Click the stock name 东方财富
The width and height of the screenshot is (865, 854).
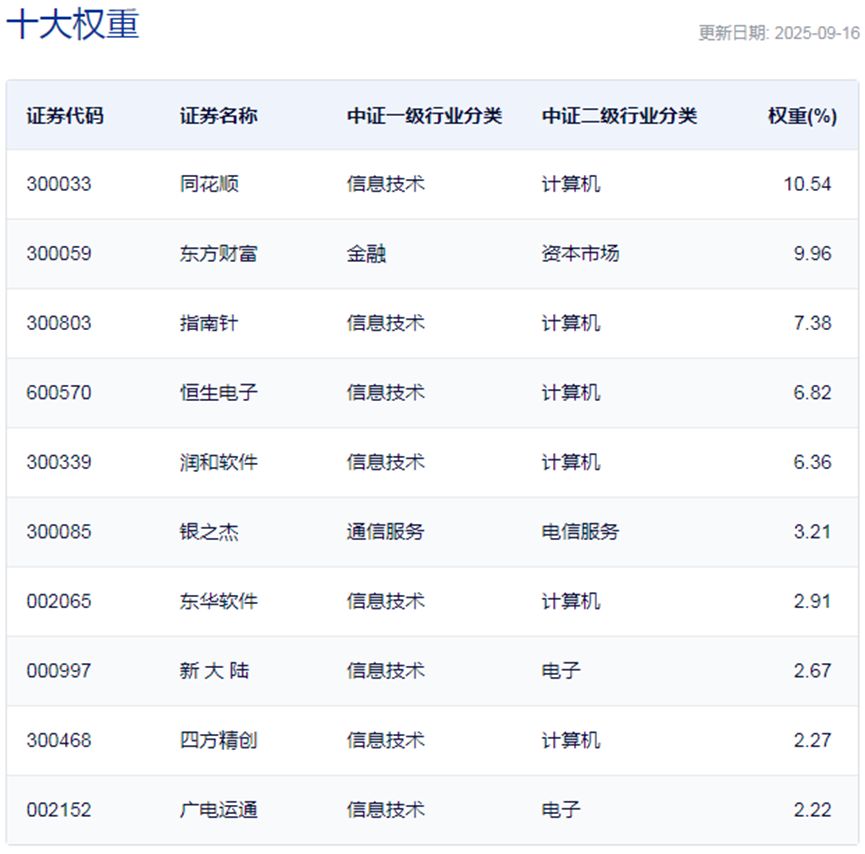tap(218, 253)
